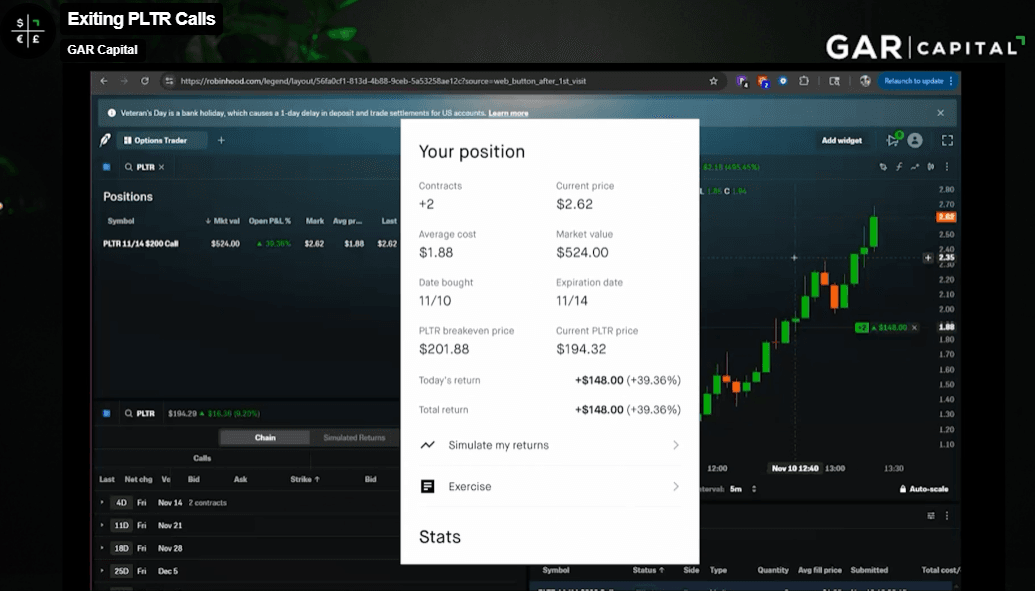Sort positions by Mkt val column
The width and height of the screenshot is (1035, 591).
coord(222,221)
